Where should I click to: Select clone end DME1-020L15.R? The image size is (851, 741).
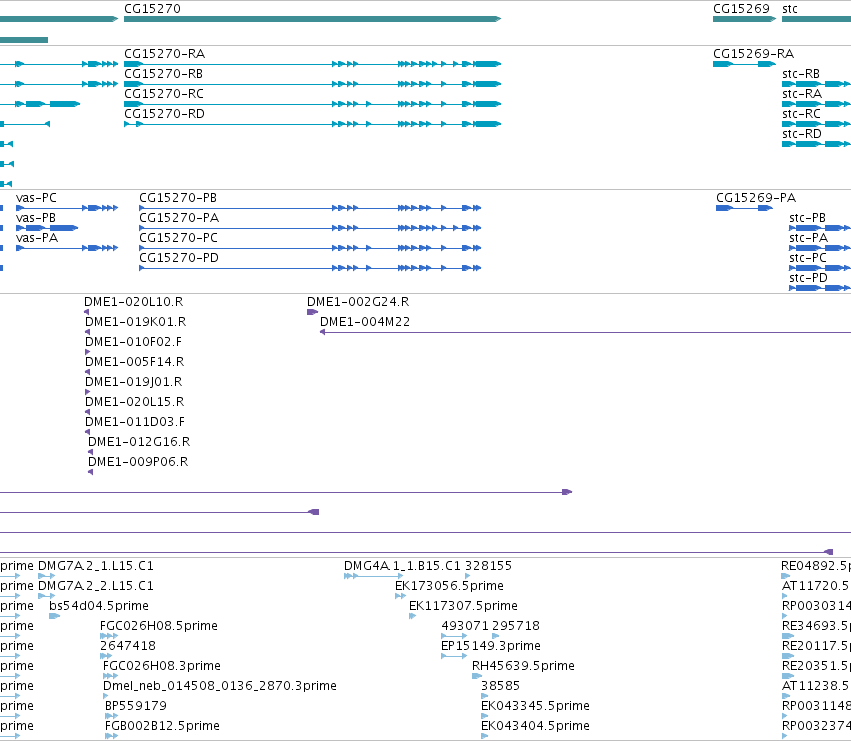87,412
